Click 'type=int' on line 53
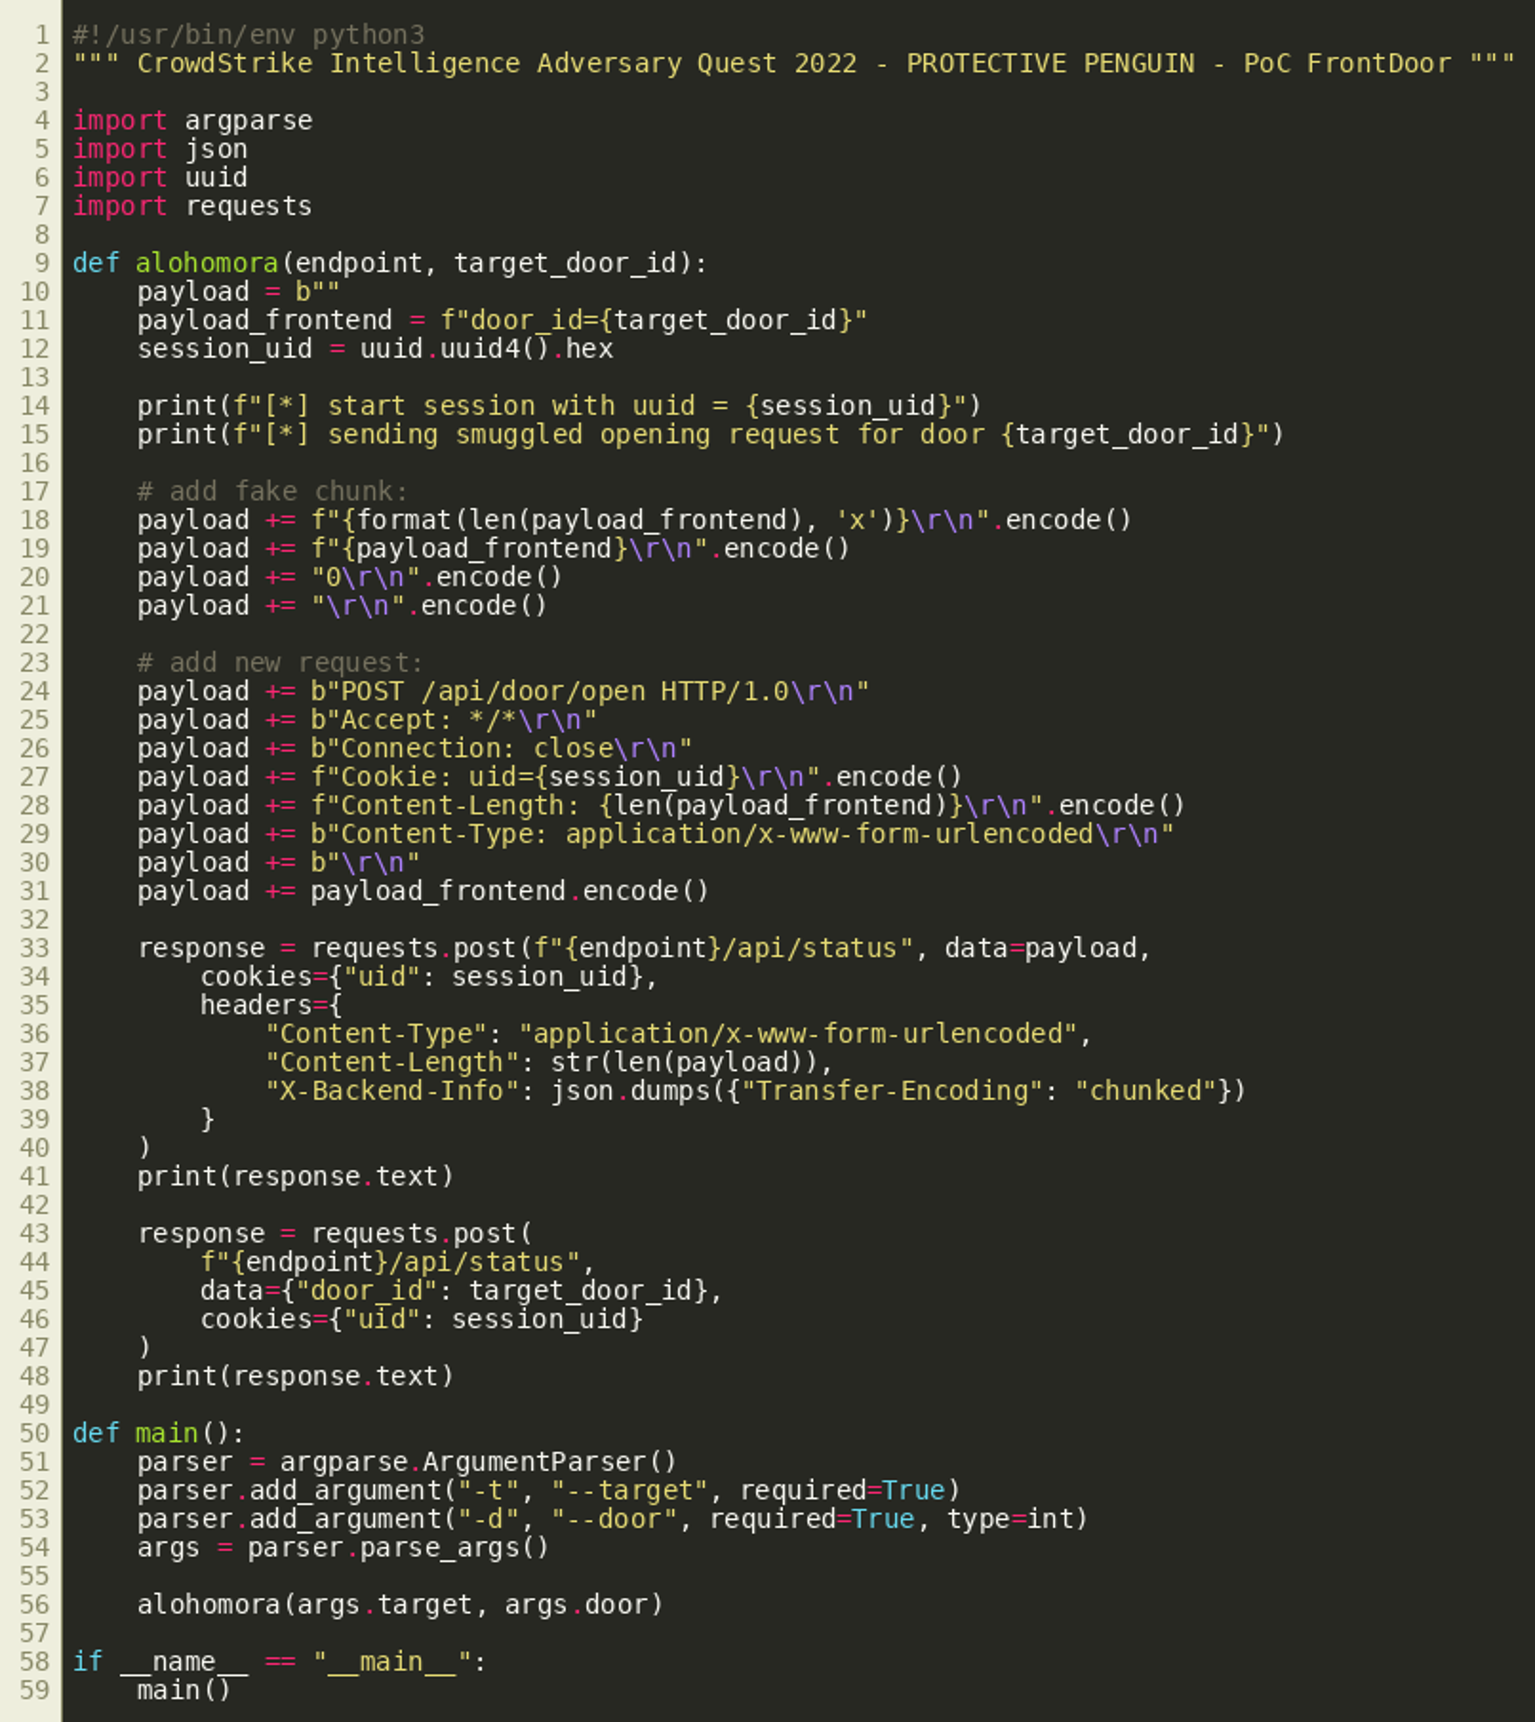The image size is (1535, 1722). point(1009,1519)
